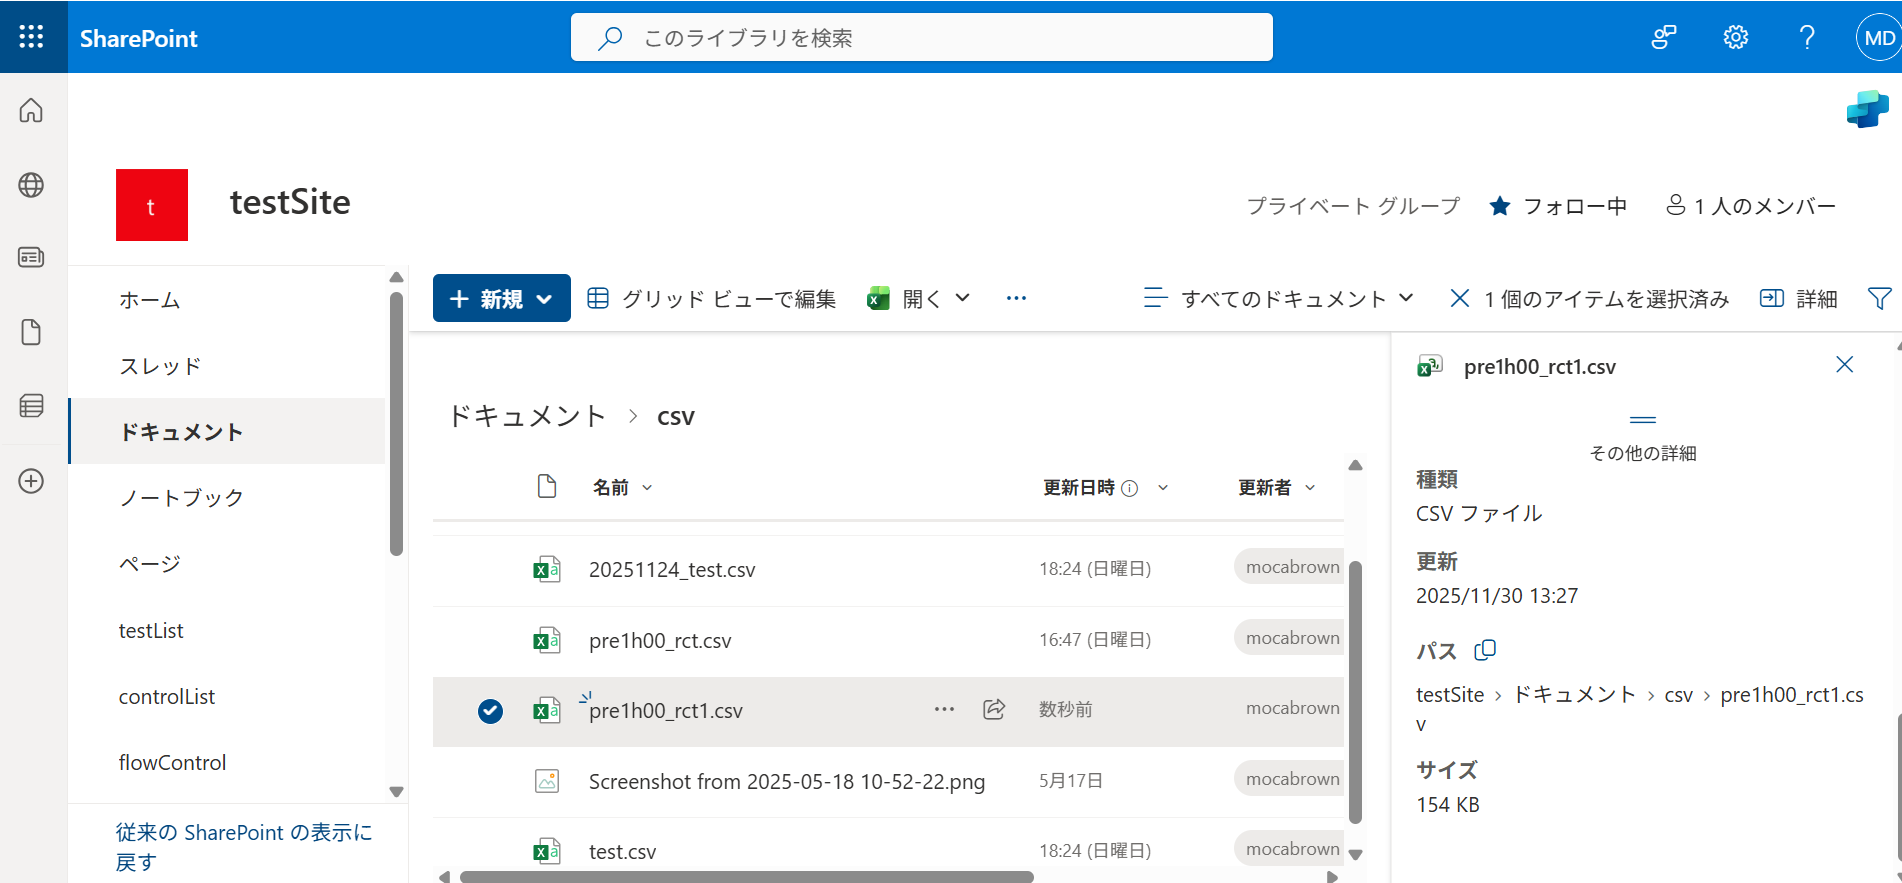Click the library search field
This screenshot has width=1902, height=883.
(921, 37)
